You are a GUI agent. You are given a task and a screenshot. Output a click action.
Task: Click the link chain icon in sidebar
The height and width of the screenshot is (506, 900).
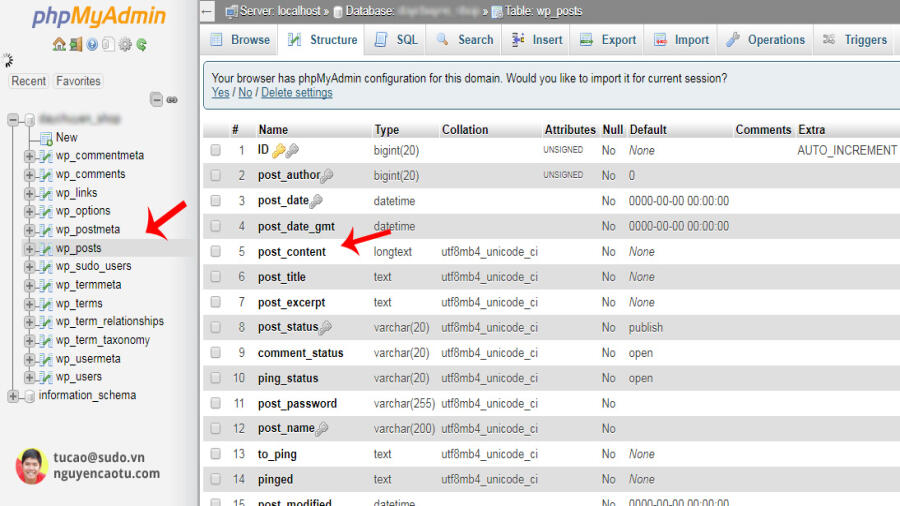[x=172, y=100]
